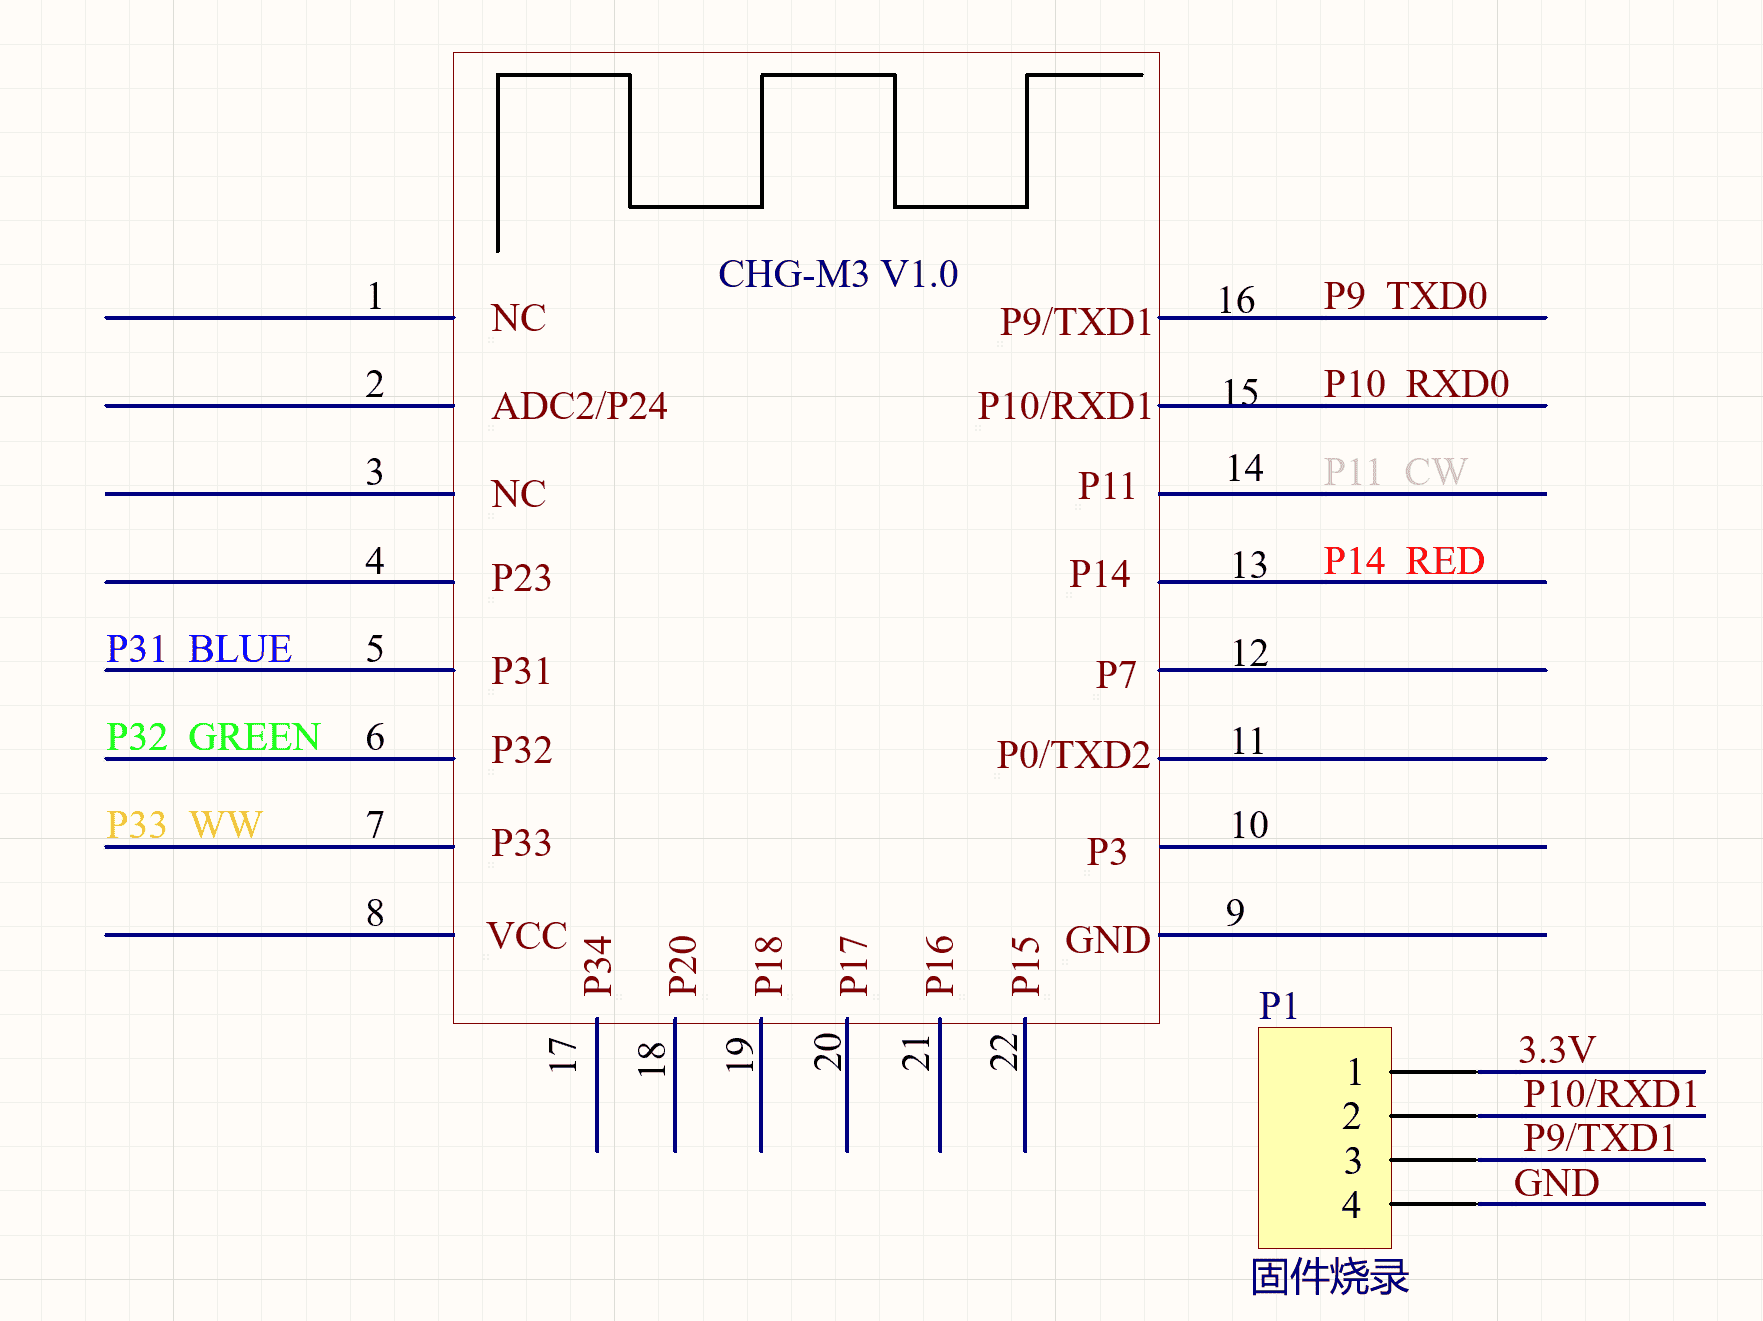Click the P9/TXD1 net label on P1 header
The width and height of the screenshot is (1763, 1321).
pyautogui.click(x=1599, y=1138)
